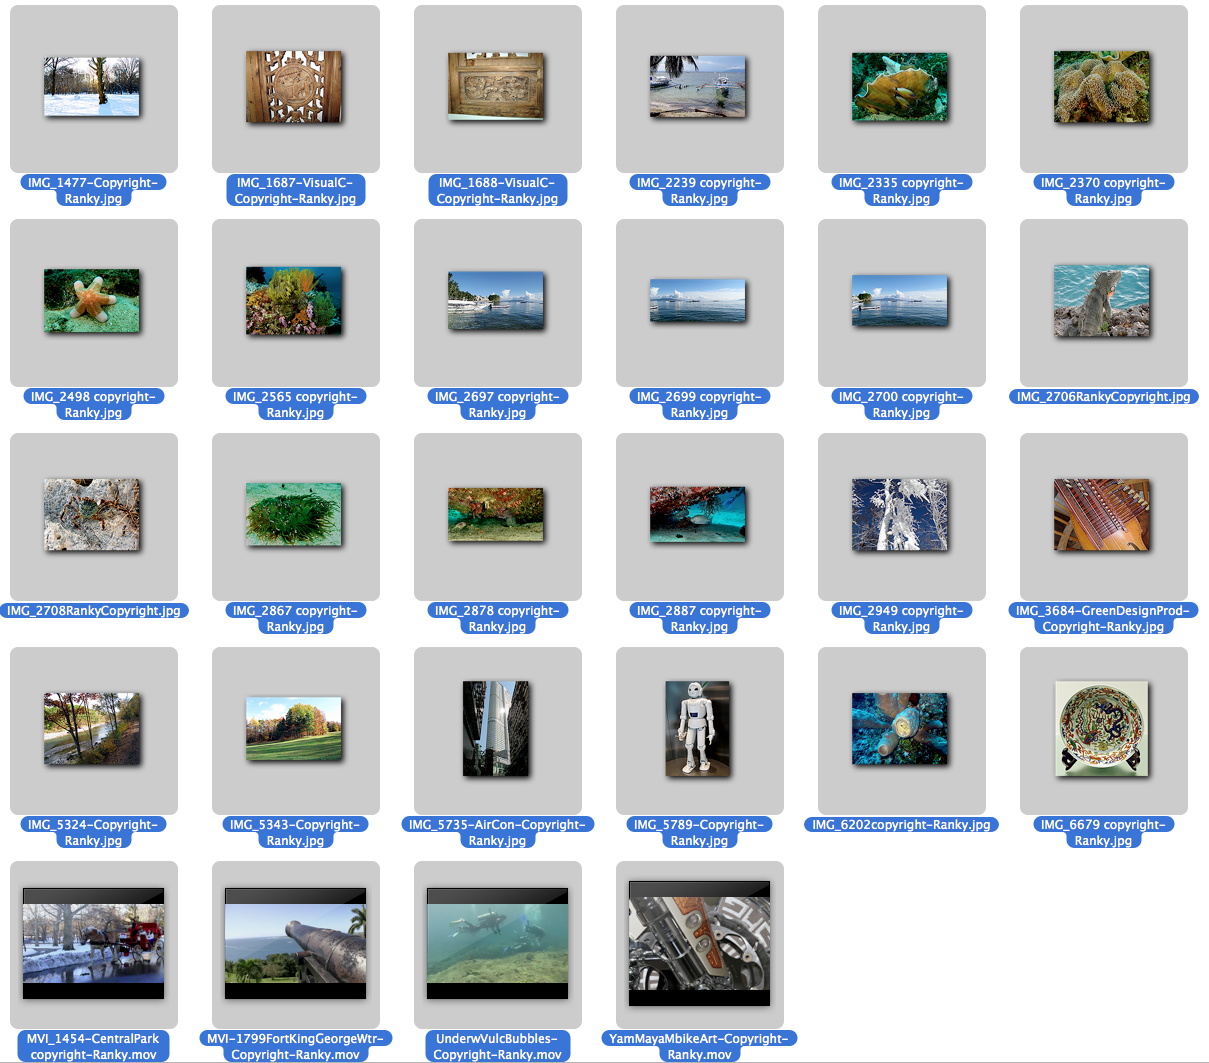Click the coral photo thumbnail IMG_2335

(x=901, y=87)
